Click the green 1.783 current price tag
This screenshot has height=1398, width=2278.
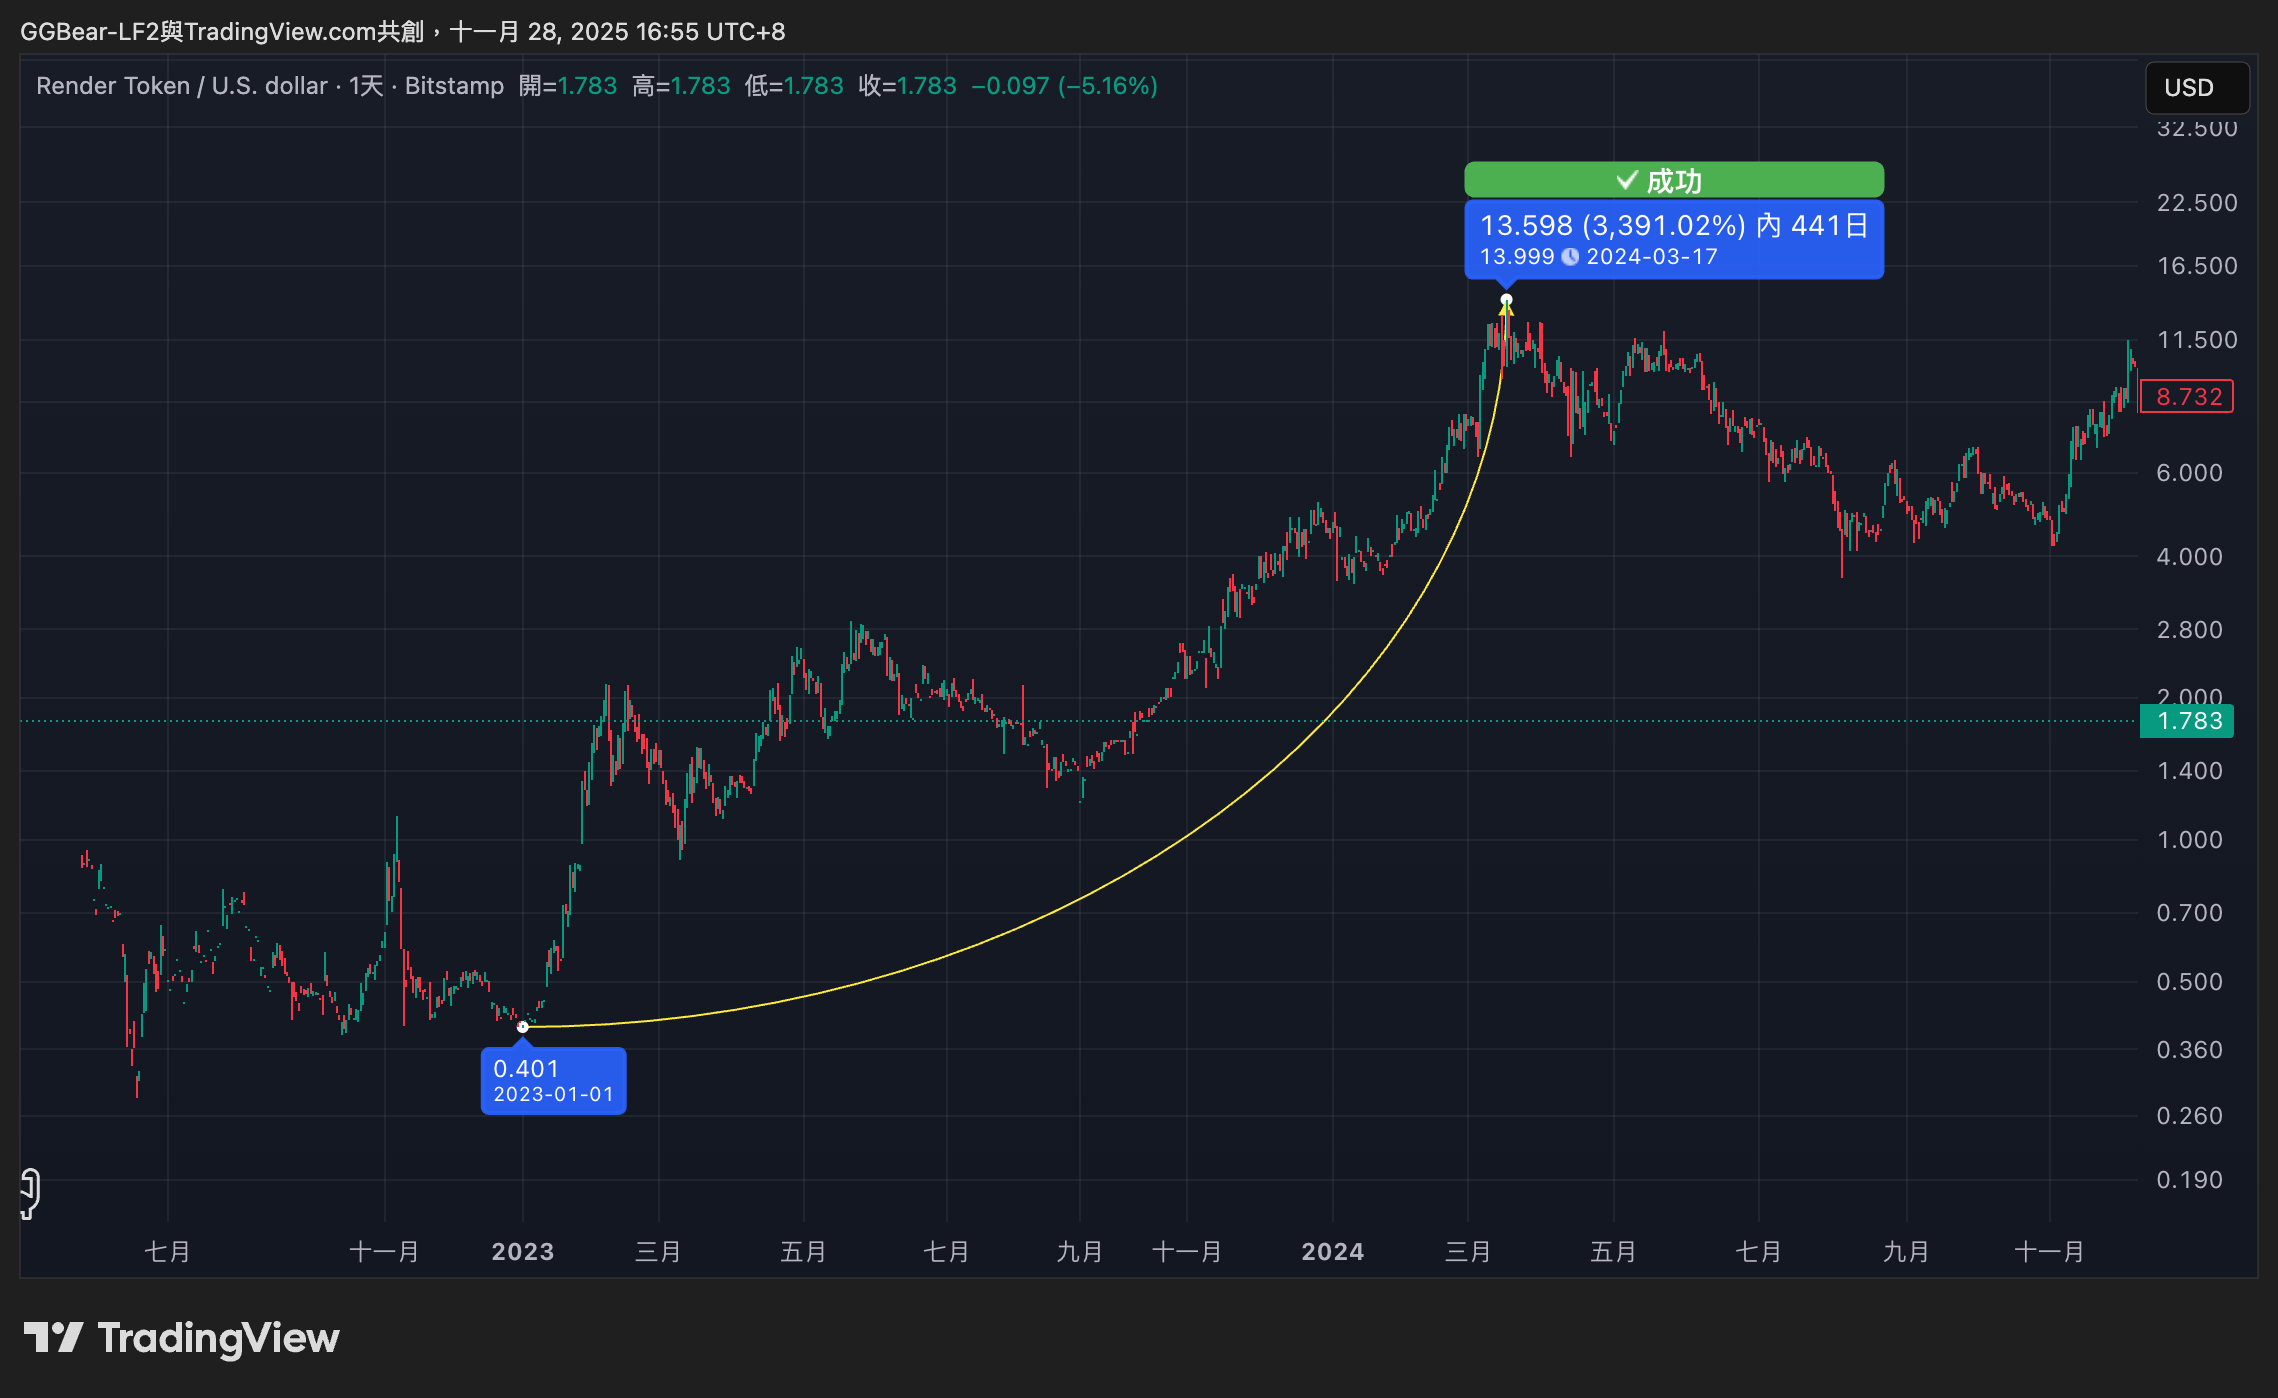click(2188, 721)
